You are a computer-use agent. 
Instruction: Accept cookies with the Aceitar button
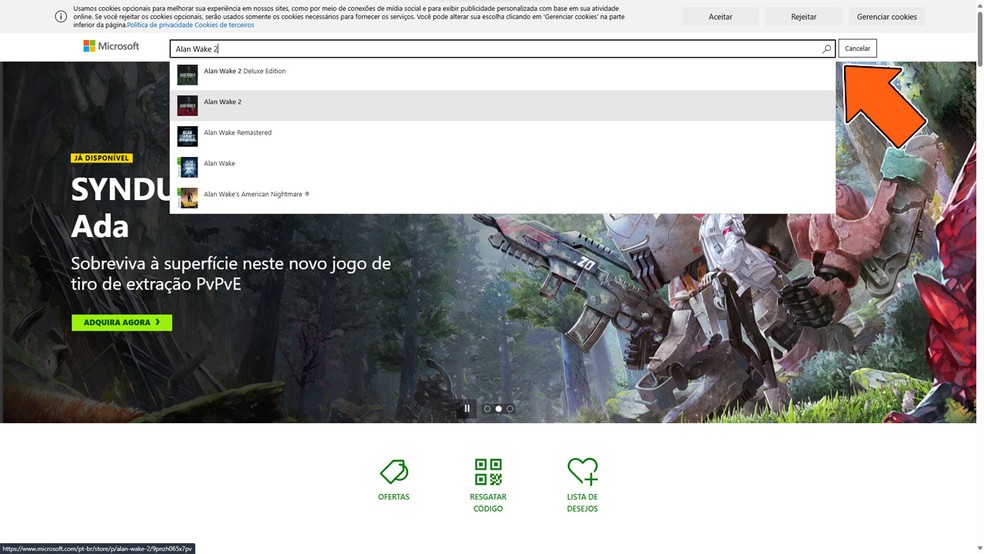point(720,16)
